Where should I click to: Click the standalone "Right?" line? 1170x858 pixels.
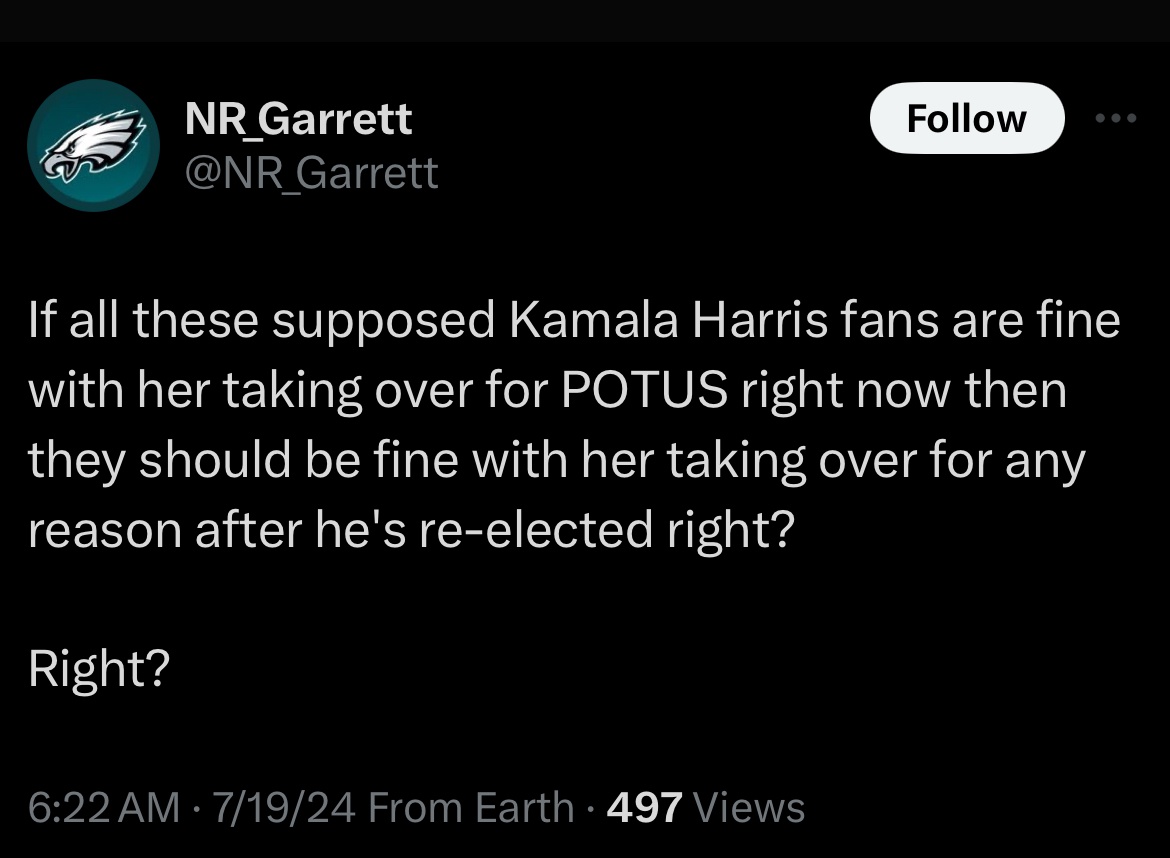(98, 669)
